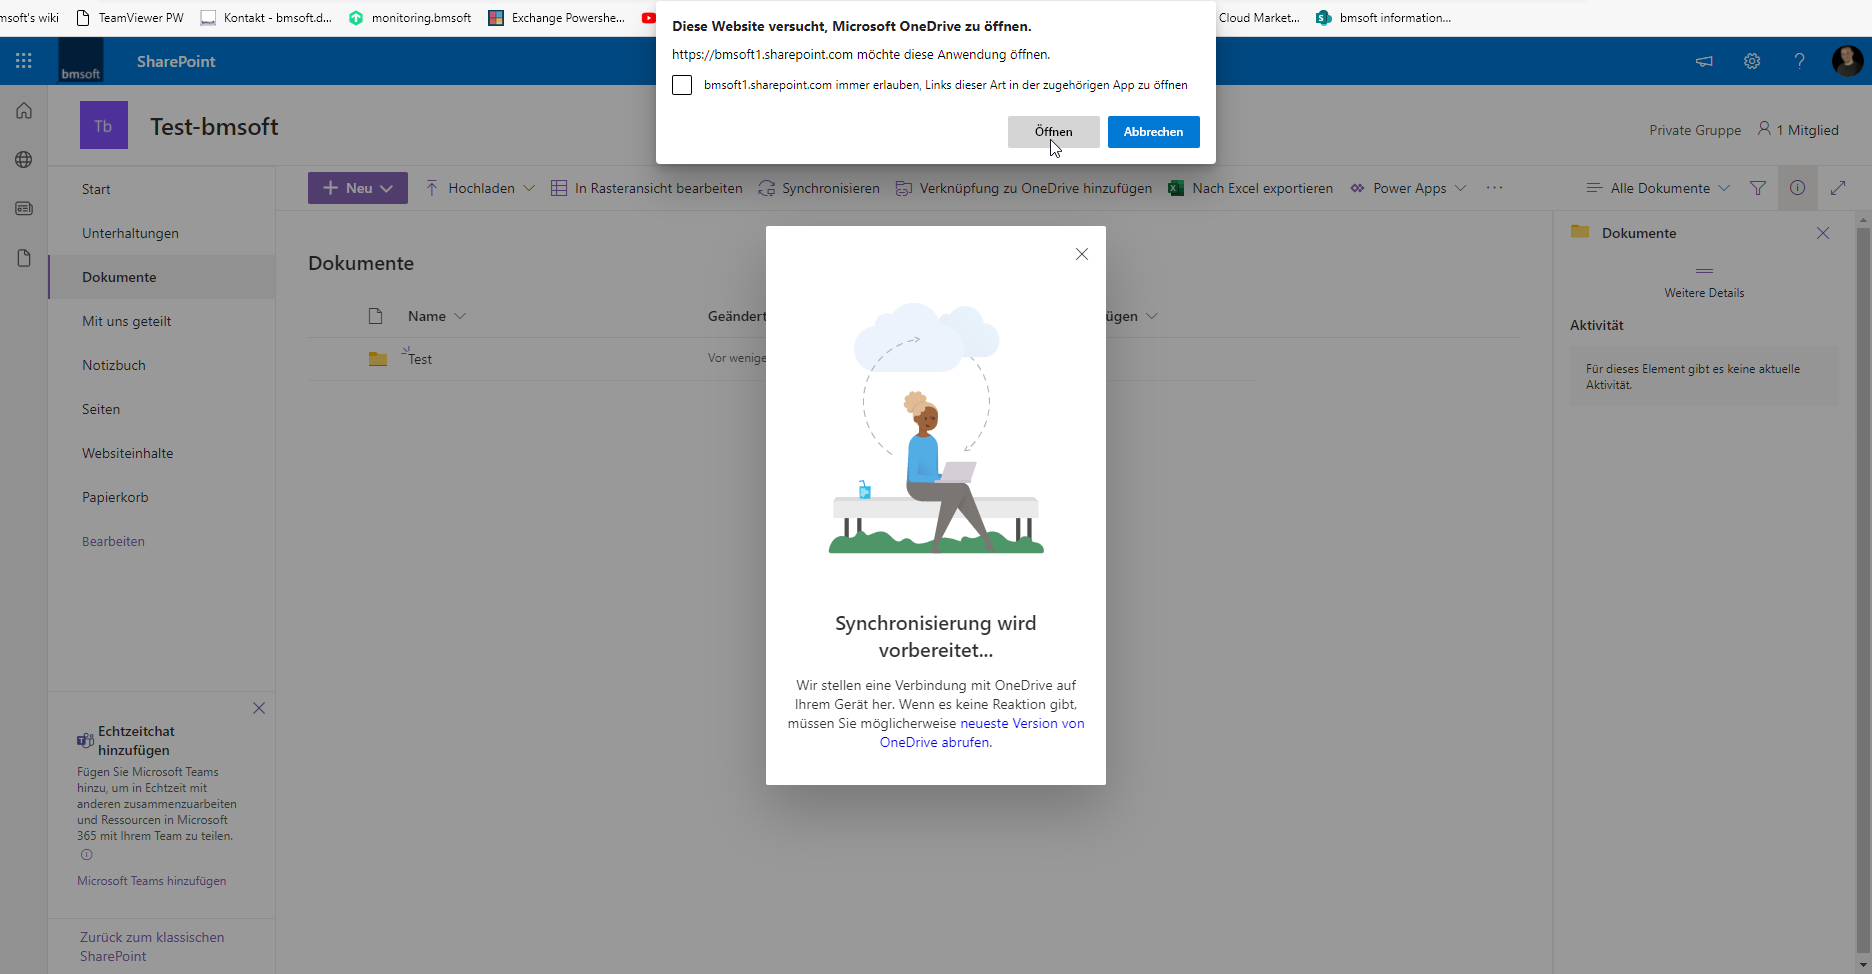Close the sync preparation dialog

pos(1081,254)
